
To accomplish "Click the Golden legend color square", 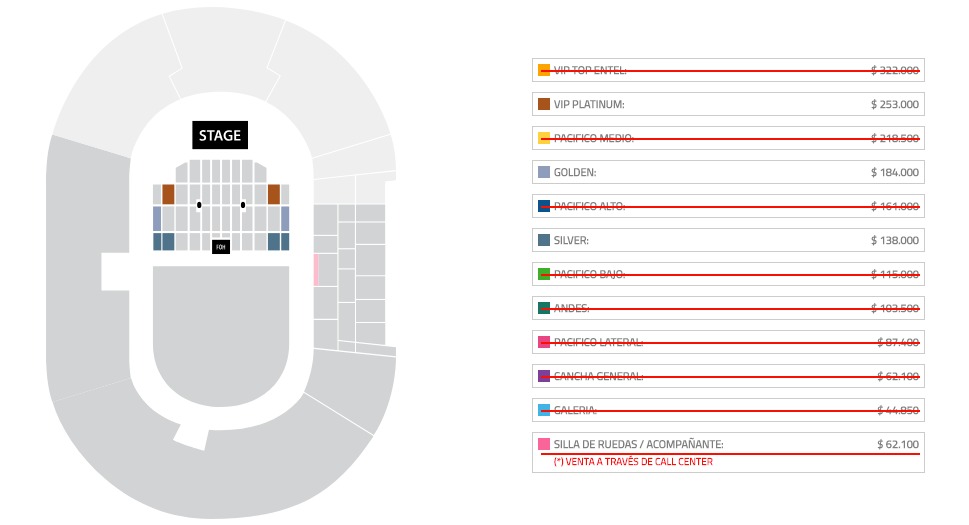I will pos(544,172).
